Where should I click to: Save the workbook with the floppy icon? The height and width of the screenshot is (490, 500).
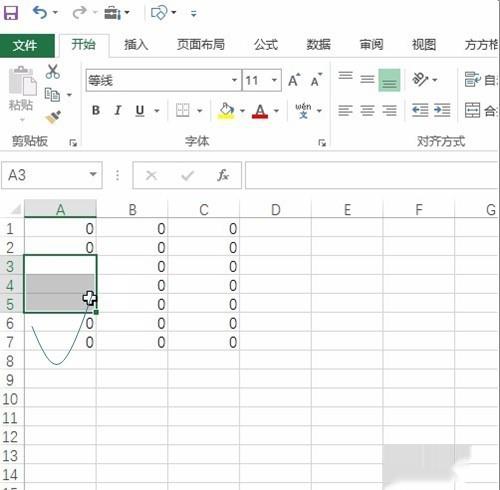[x=10, y=13]
